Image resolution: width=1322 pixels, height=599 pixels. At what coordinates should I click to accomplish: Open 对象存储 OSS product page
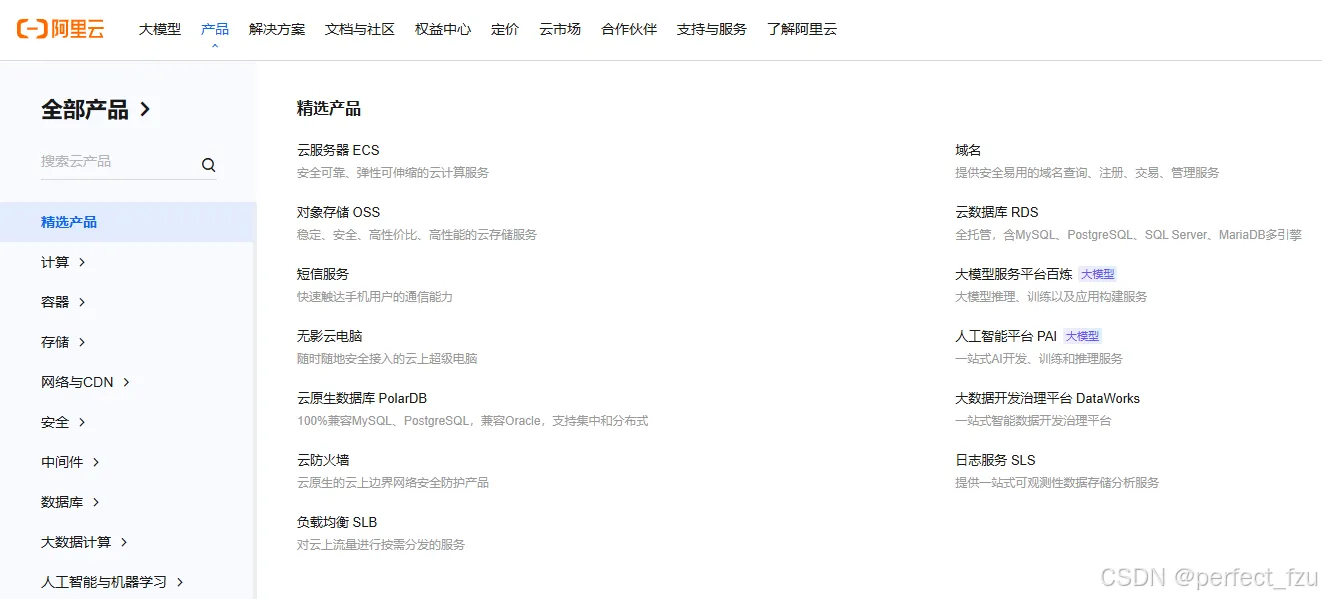337,211
